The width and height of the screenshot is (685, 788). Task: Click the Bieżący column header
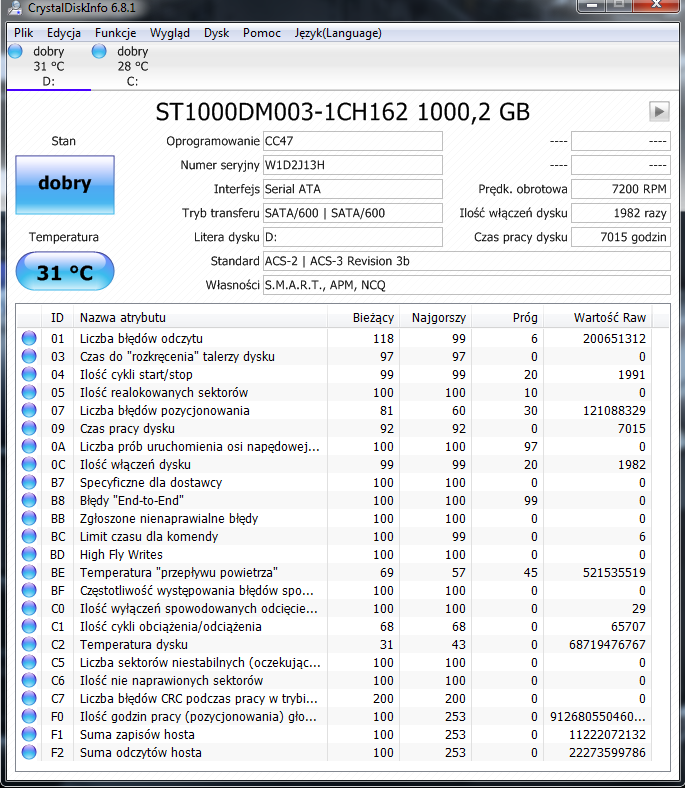[363, 318]
